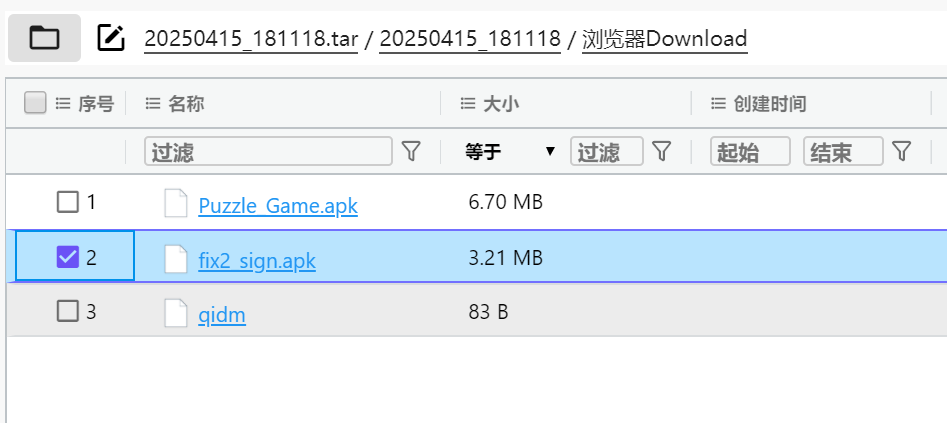Open the 等于 comparison dropdown
Screen dimensions: 947x423
510,151
